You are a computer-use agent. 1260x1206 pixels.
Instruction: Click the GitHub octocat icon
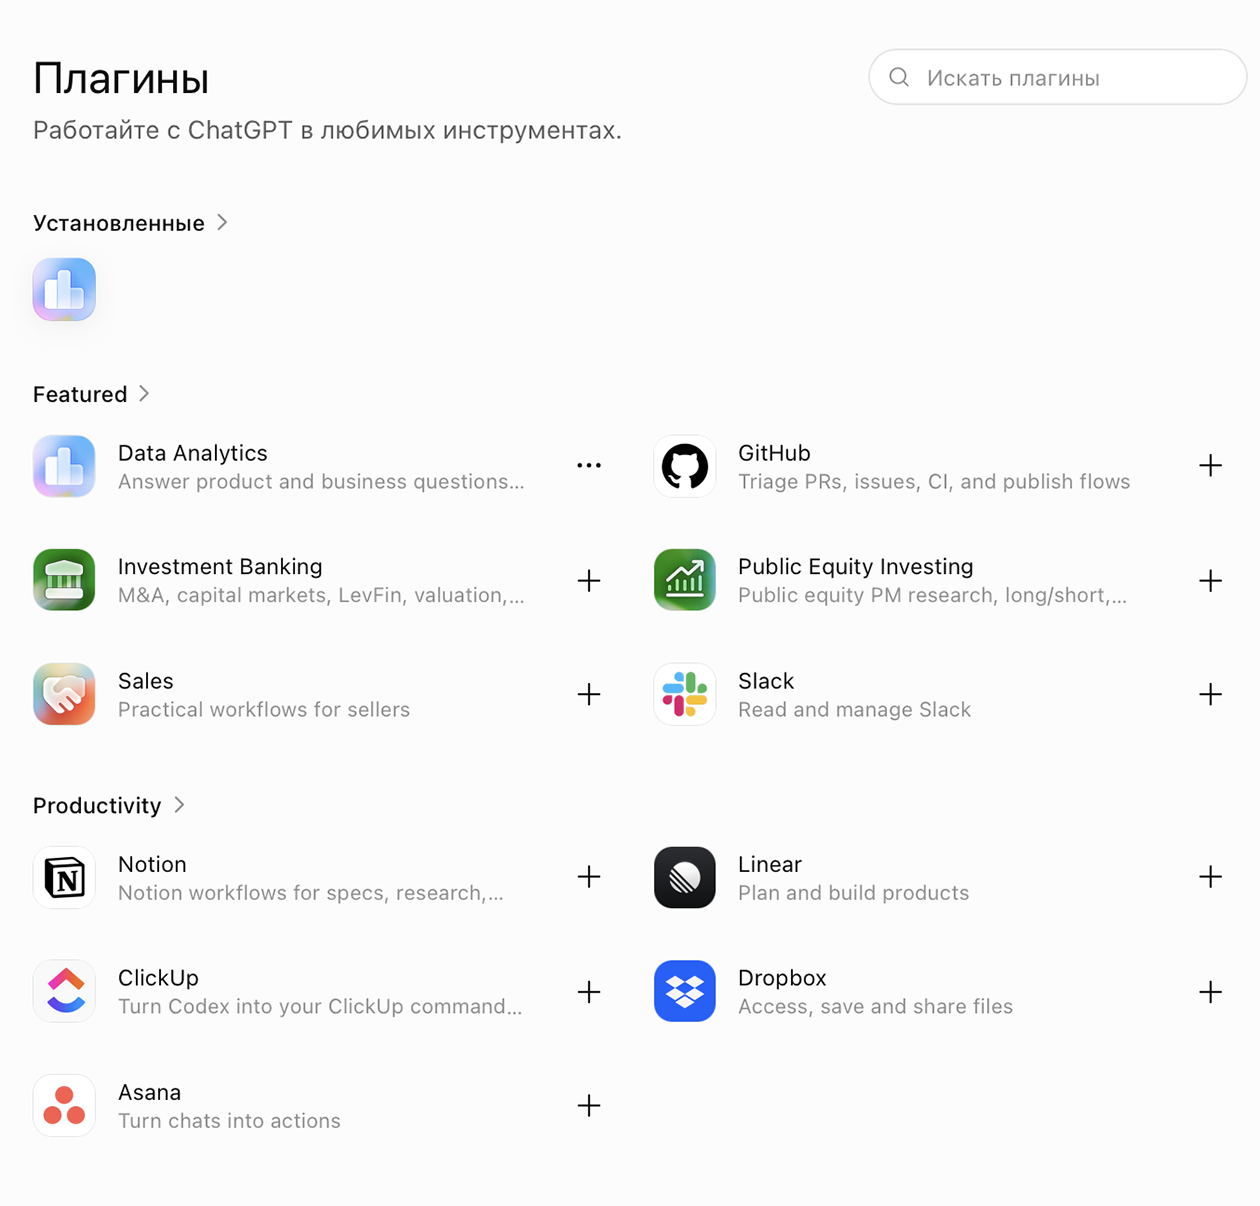685,466
